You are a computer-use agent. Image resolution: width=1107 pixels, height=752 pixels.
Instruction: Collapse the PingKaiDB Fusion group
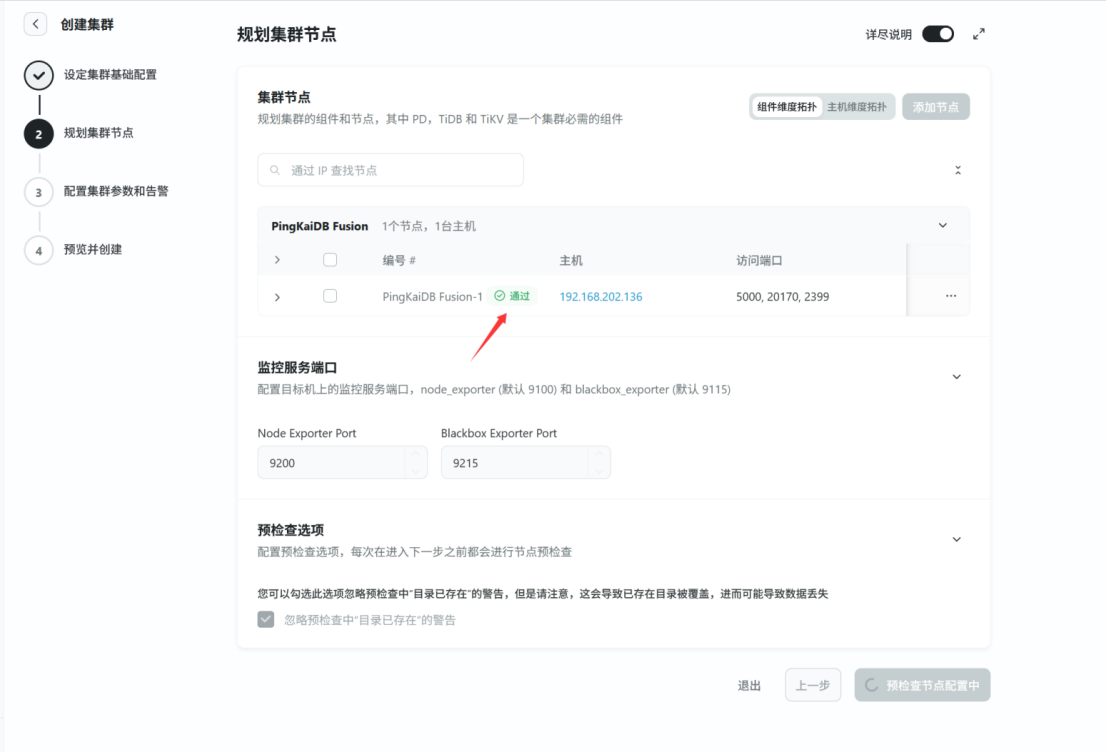tap(942, 226)
